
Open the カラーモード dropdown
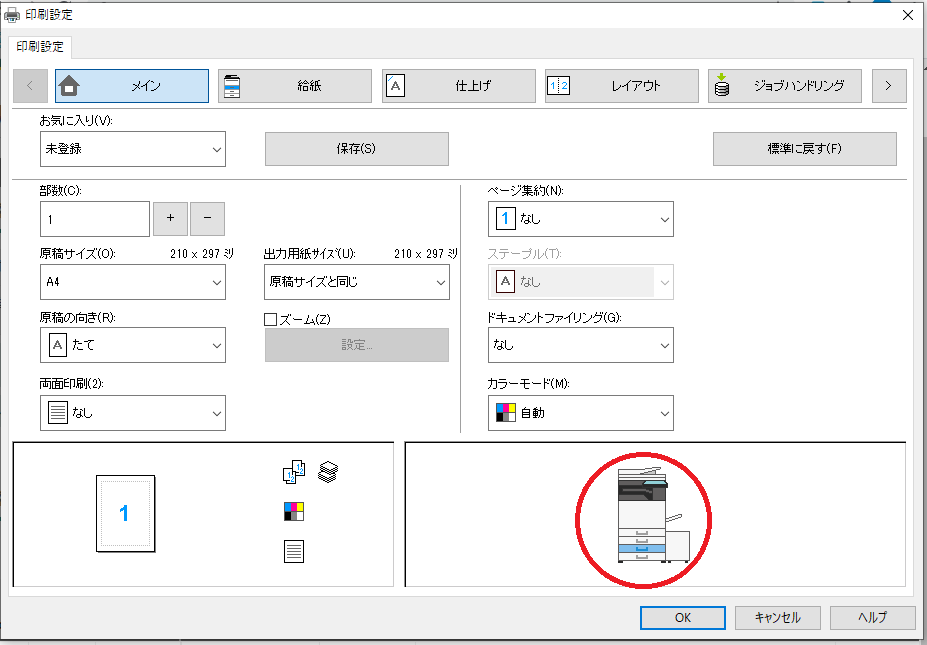pyautogui.click(x=580, y=412)
